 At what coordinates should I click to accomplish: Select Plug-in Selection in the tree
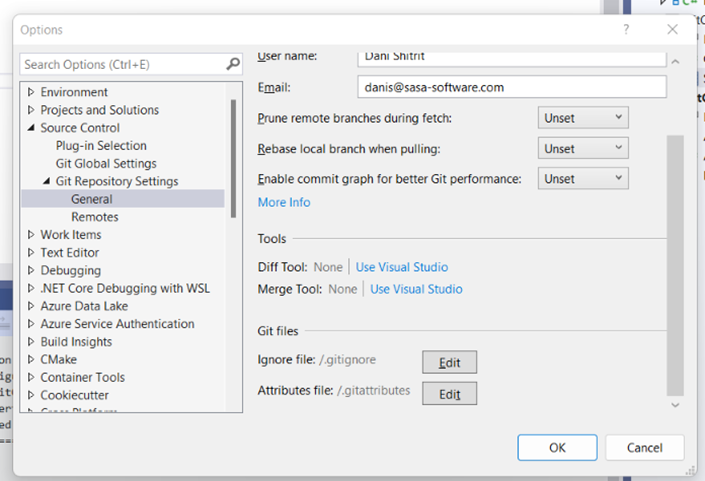point(101,146)
